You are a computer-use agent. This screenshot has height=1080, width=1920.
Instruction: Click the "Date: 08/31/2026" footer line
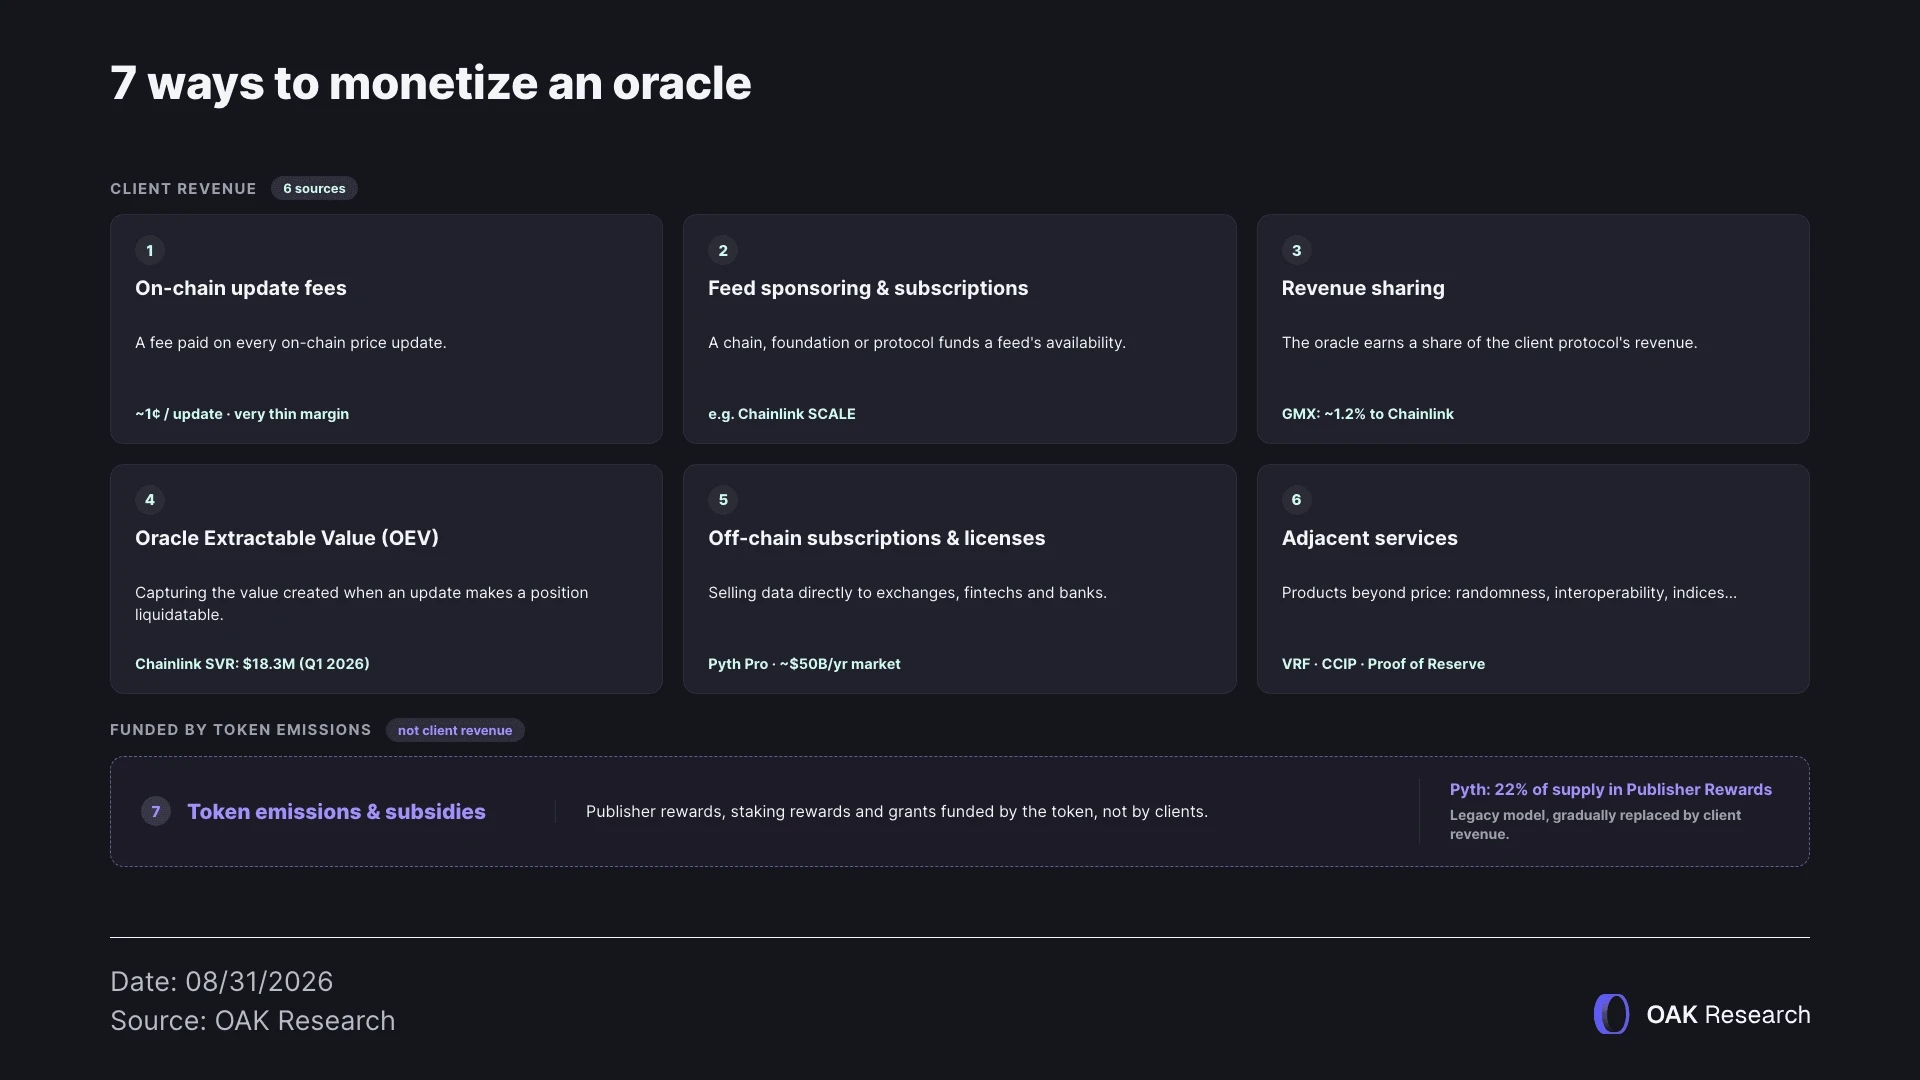point(222,982)
